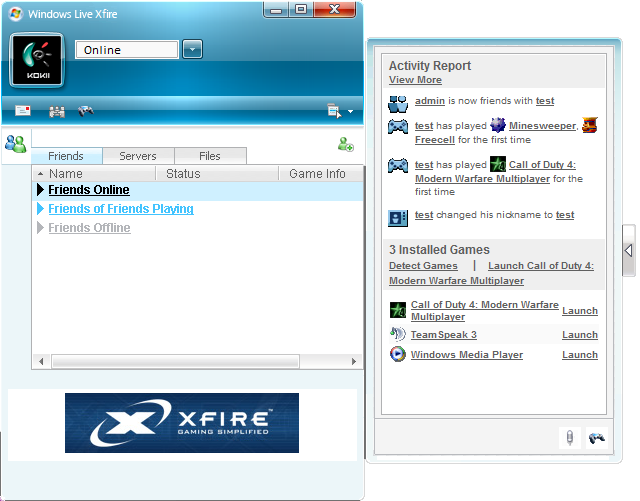Click the Detect Games link

point(423,266)
